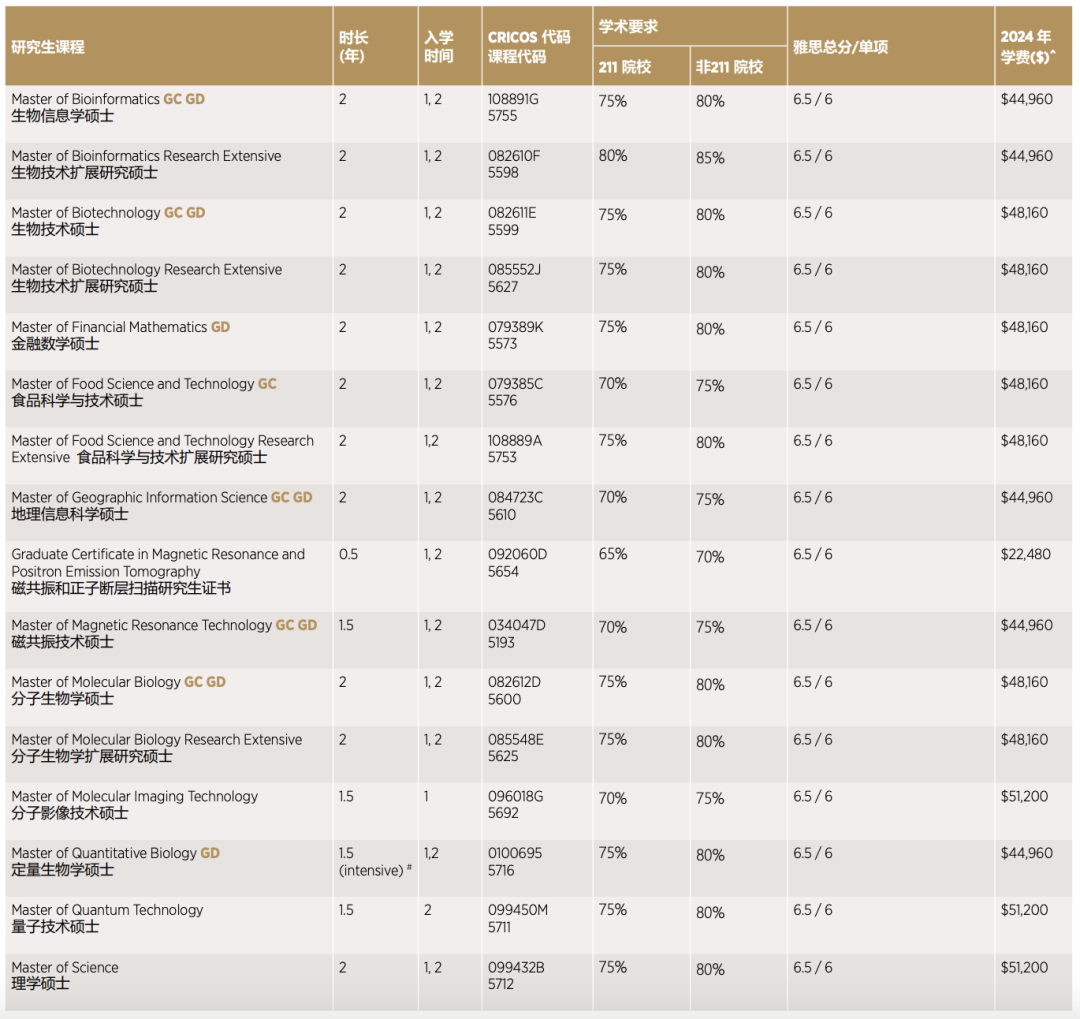Select Master of Molecular Biology Research Extensive

[156, 739]
